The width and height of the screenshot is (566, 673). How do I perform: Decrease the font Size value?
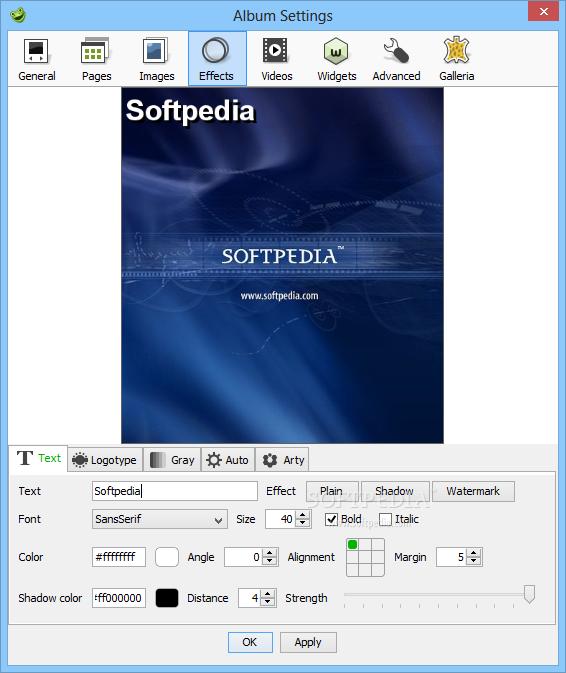coord(303,523)
